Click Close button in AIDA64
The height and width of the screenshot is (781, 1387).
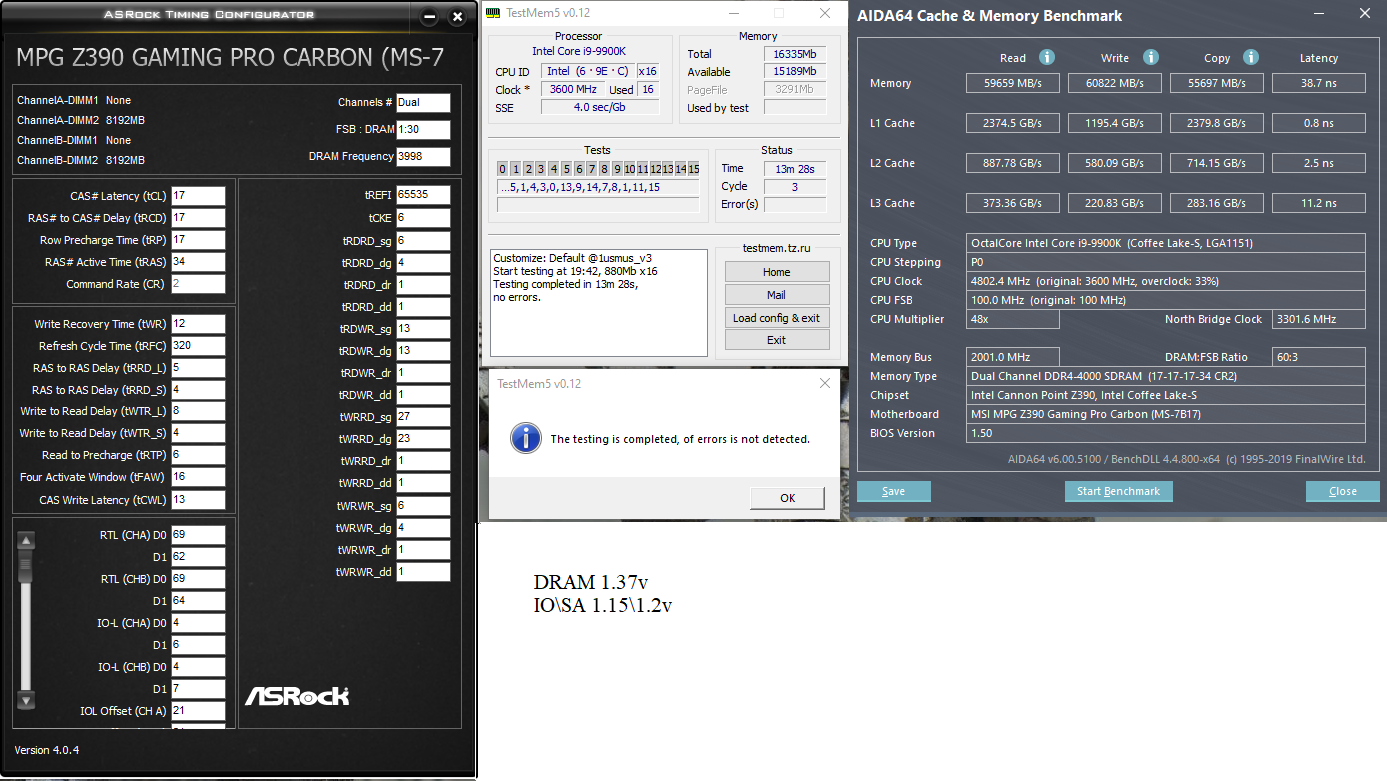1343,491
